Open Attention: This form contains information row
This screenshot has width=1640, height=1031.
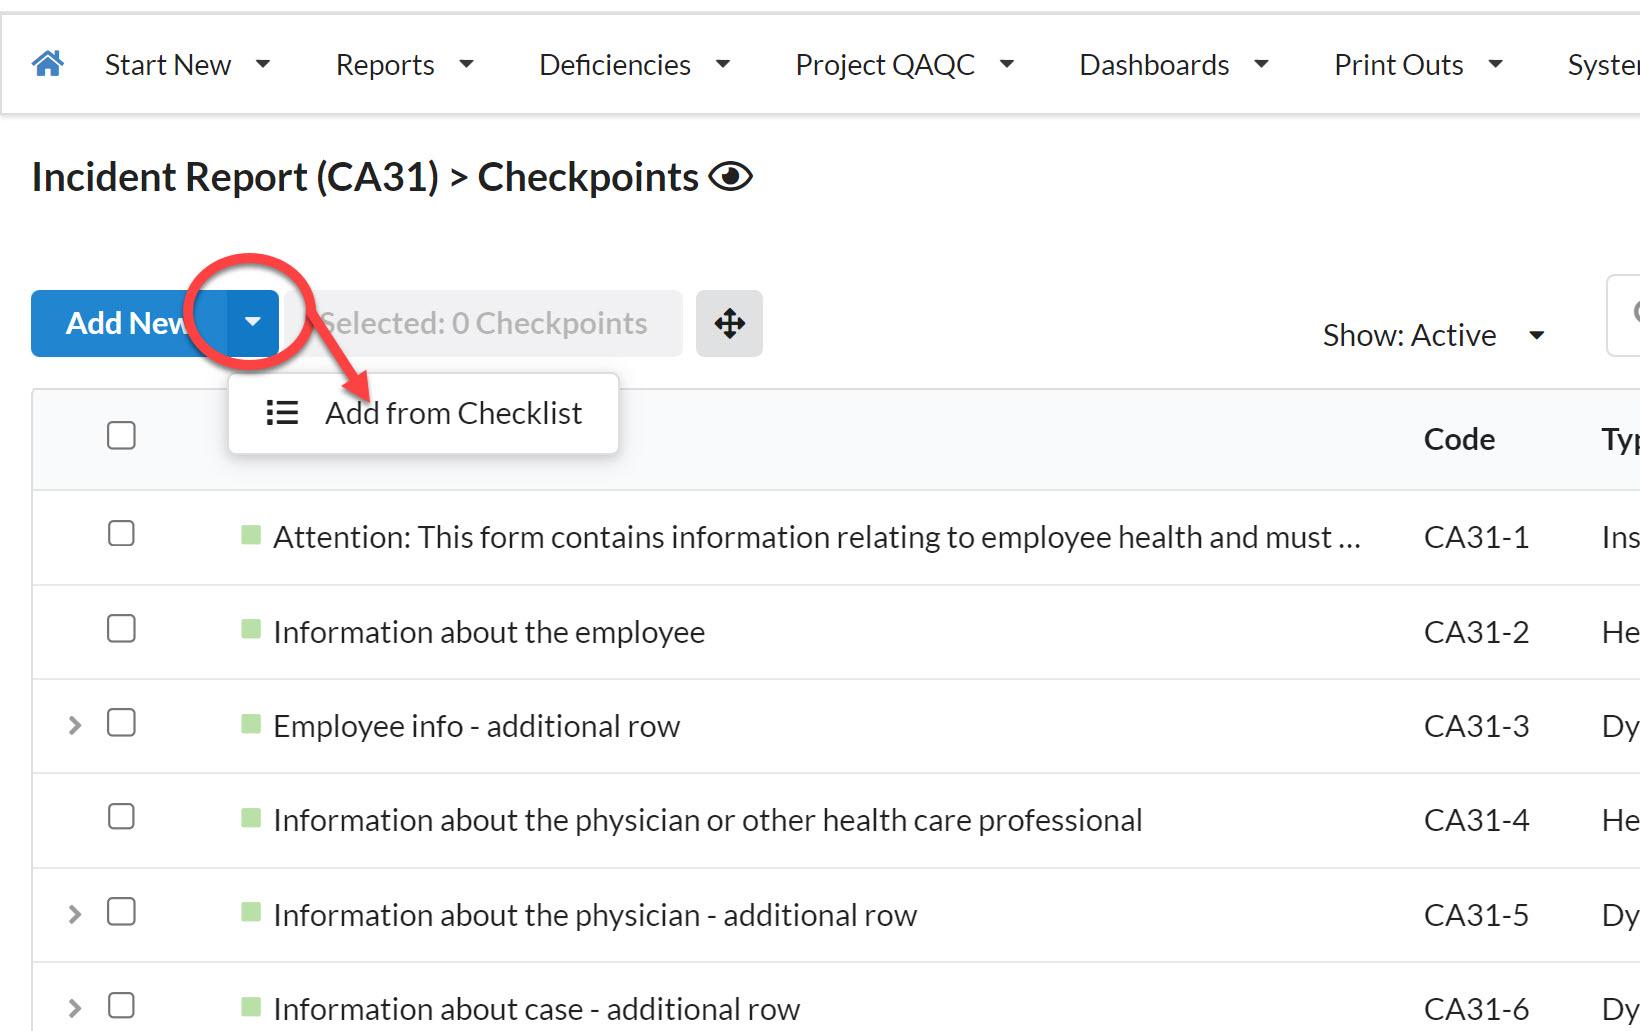click(x=816, y=537)
